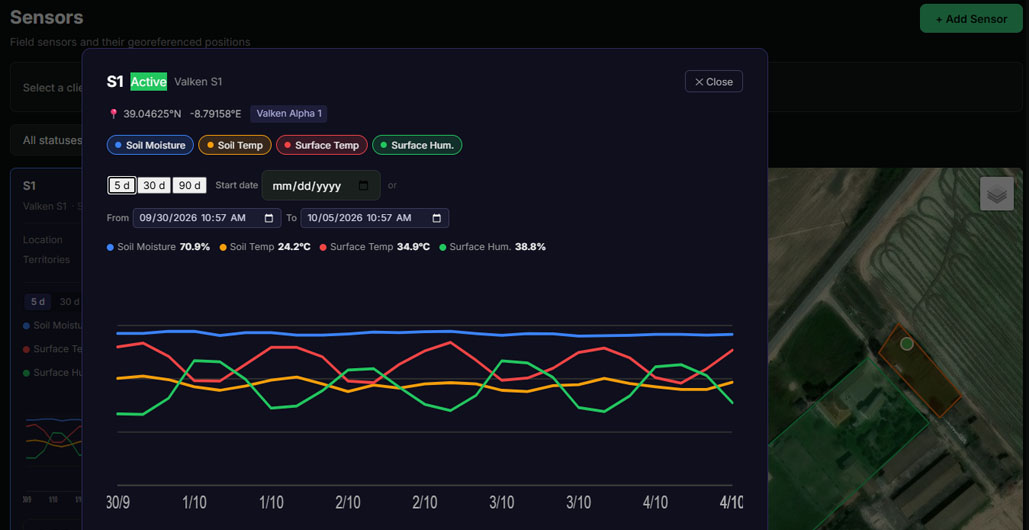Close the S1 sensor detail dialog
The image size is (1029, 530).
click(713, 81)
